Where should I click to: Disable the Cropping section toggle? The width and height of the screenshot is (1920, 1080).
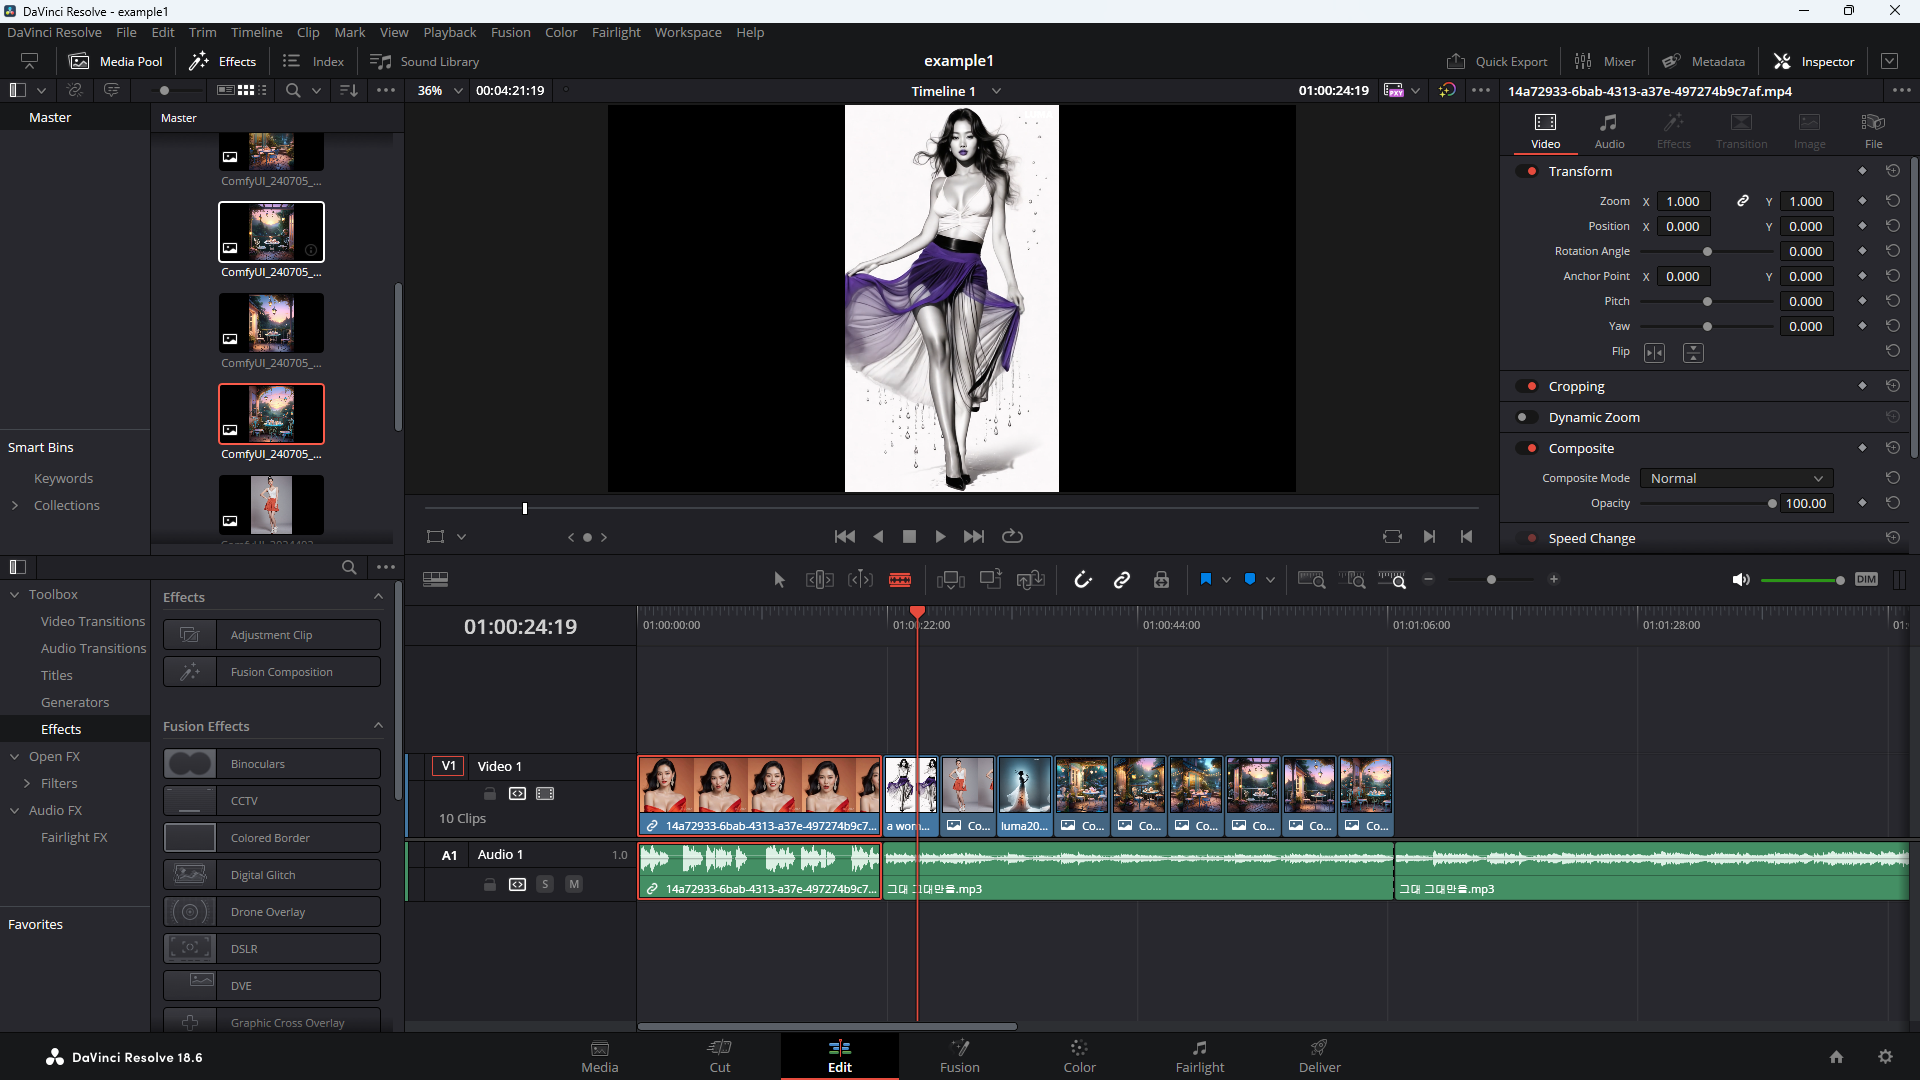click(x=1527, y=386)
